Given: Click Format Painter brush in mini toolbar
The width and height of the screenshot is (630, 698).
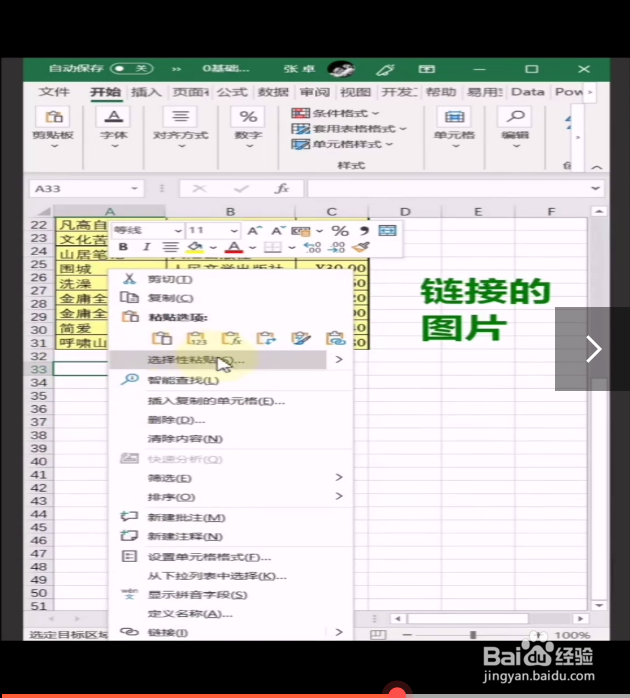Looking at the screenshot, I should [361, 247].
